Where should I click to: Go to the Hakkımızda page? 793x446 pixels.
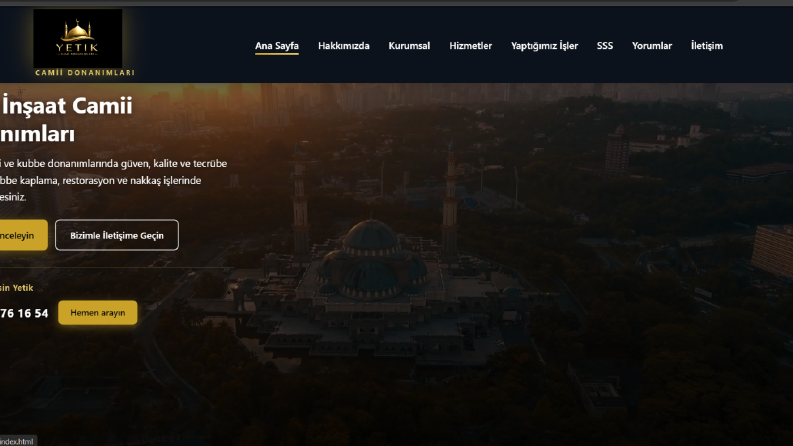pos(343,46)
